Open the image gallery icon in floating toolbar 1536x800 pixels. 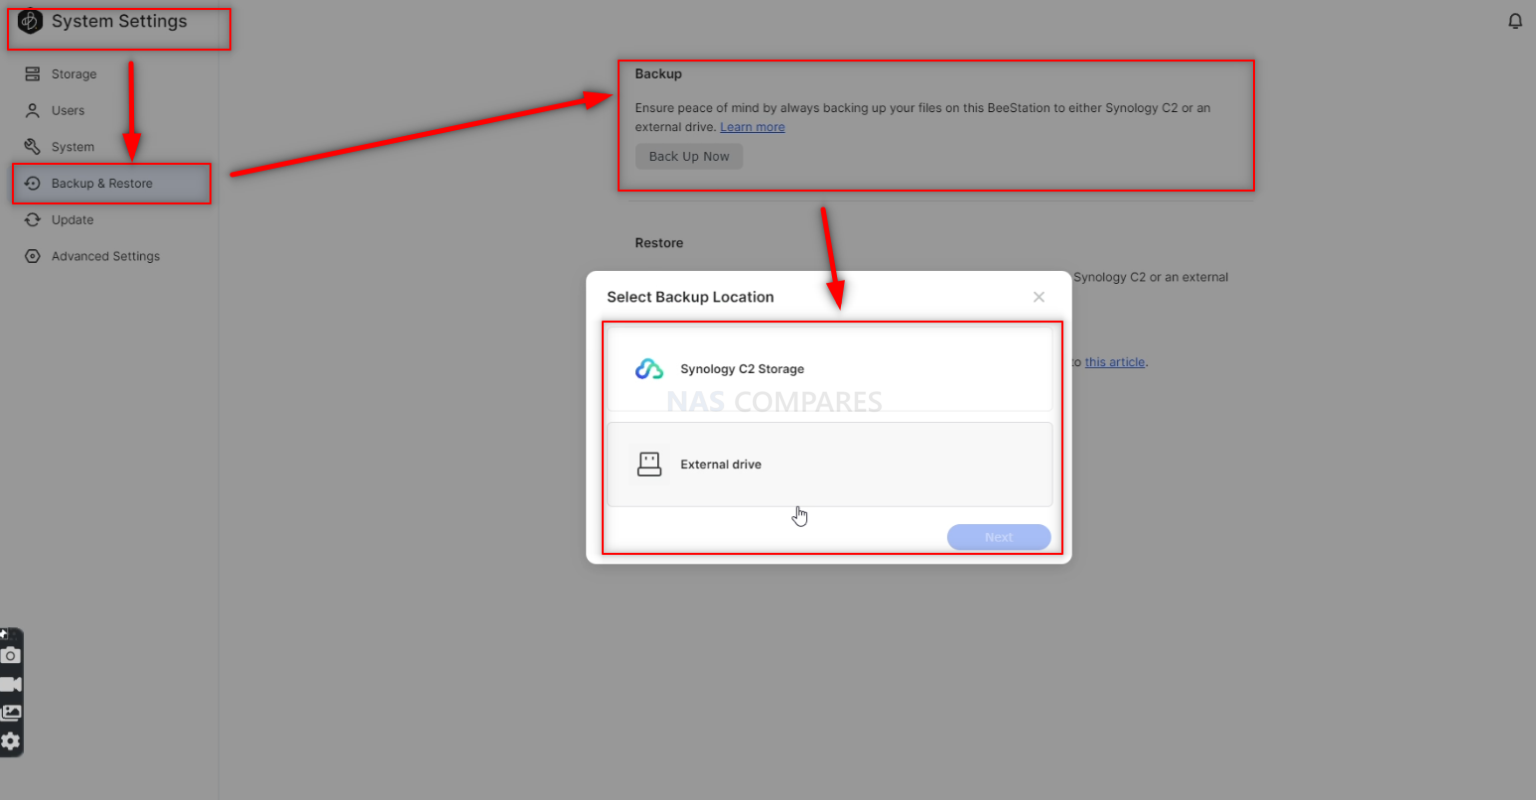[x=10, y=712]
